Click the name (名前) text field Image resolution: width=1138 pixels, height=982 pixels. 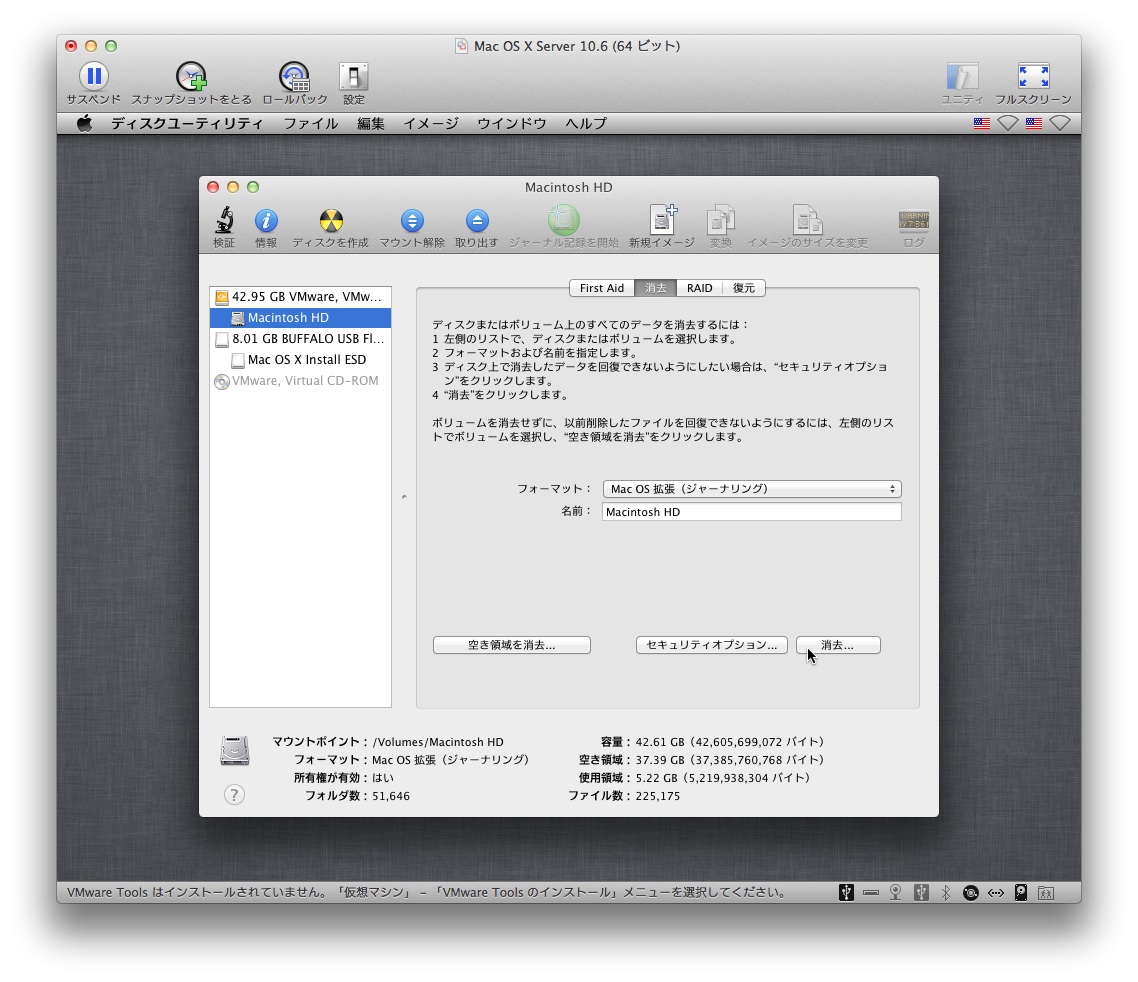tap(751, 512)
